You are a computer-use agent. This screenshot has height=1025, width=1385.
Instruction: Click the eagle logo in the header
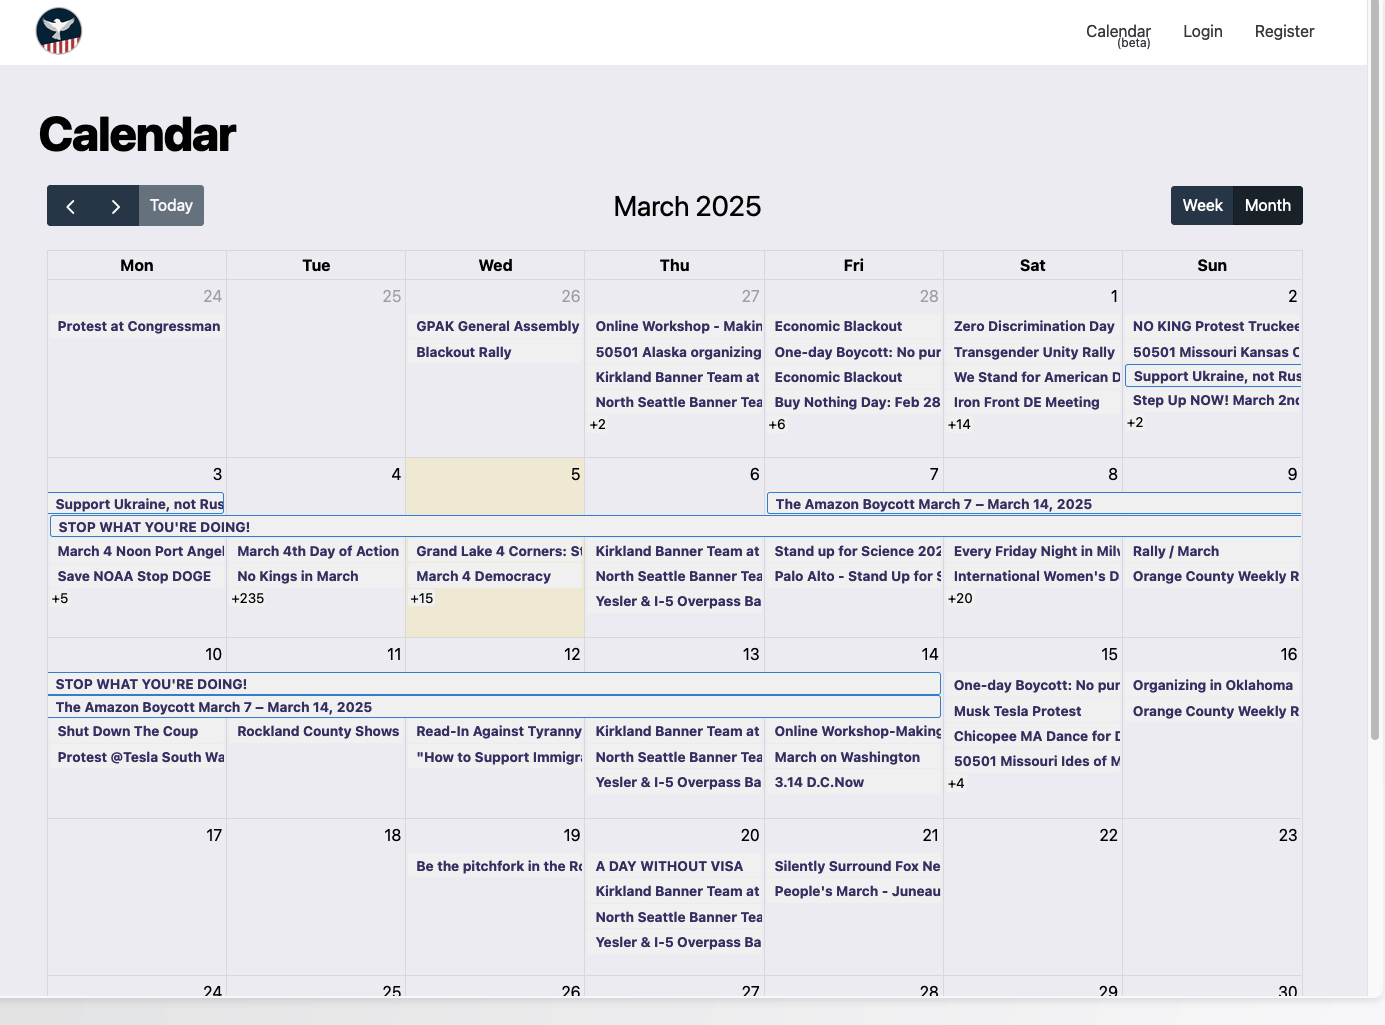(x=59, y=31)
